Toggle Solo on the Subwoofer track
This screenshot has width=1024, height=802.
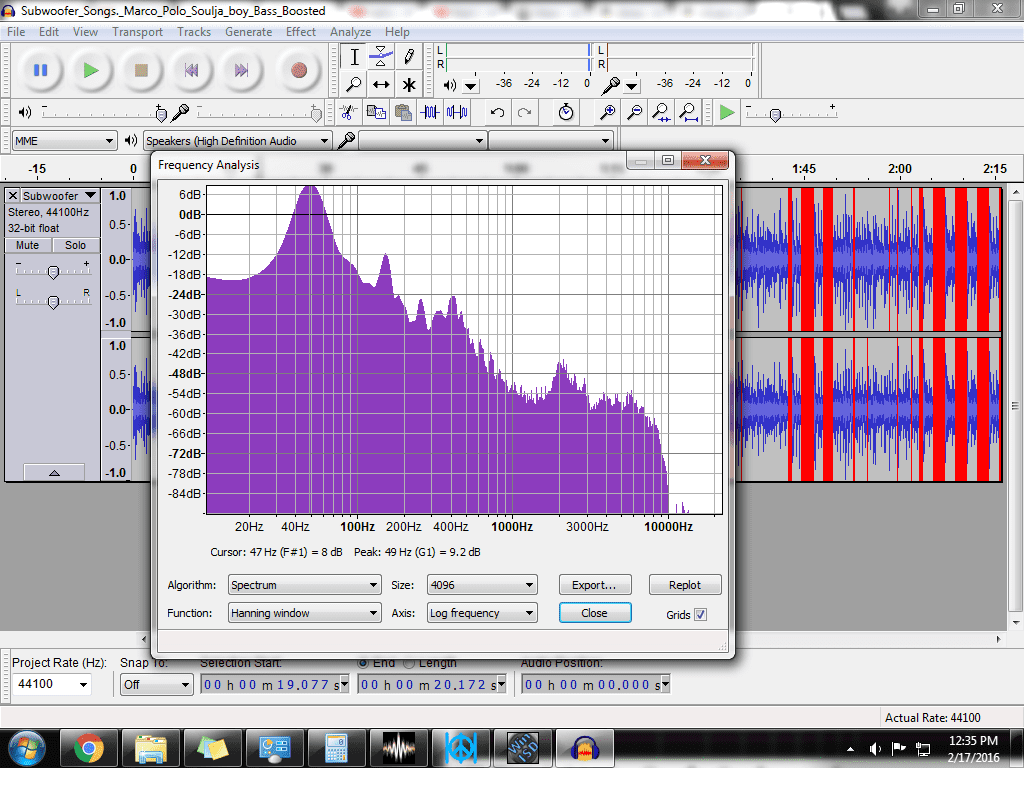click(75, 246)
